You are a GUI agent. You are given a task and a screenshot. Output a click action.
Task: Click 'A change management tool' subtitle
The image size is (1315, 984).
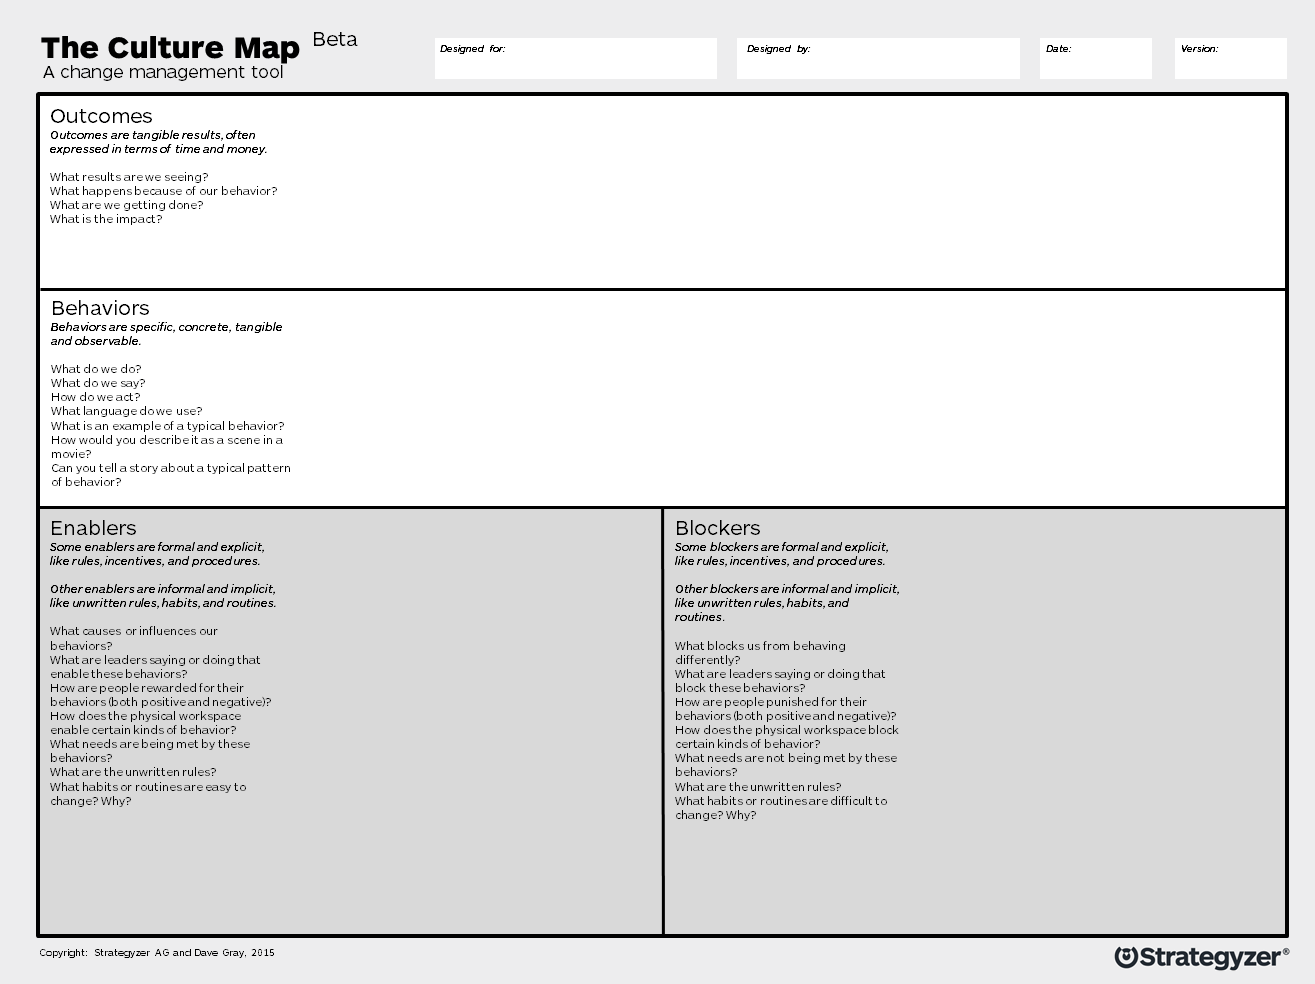[163, 72]
